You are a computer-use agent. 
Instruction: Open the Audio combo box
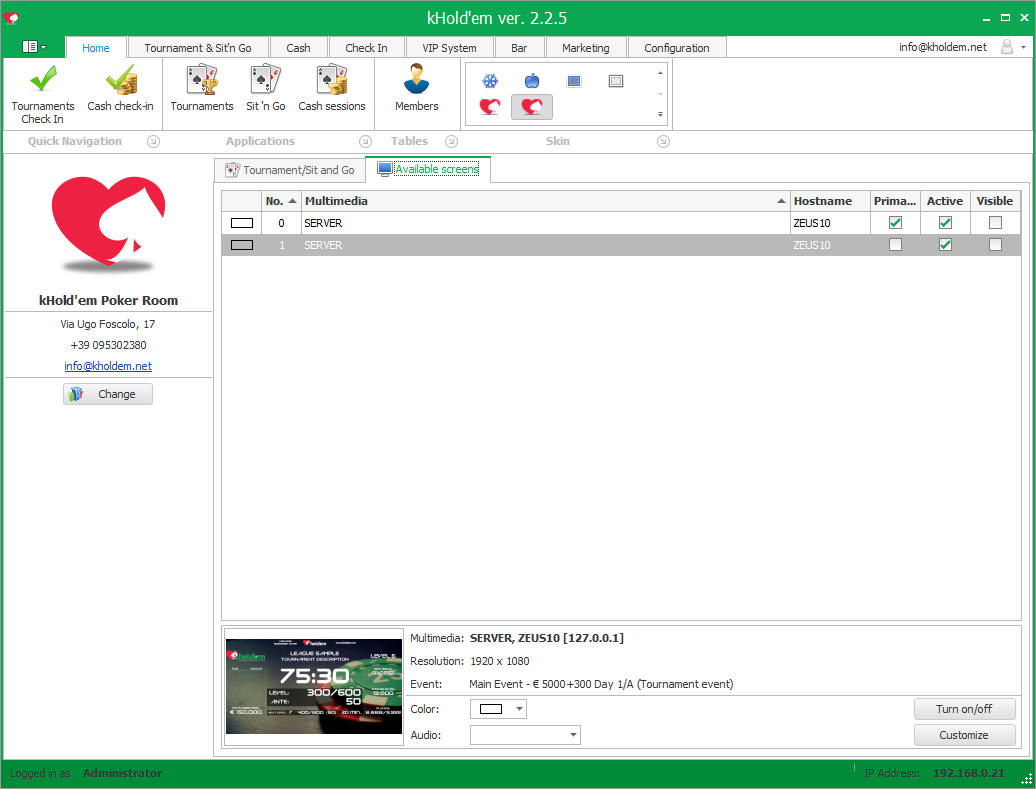[x=525, y=735]
